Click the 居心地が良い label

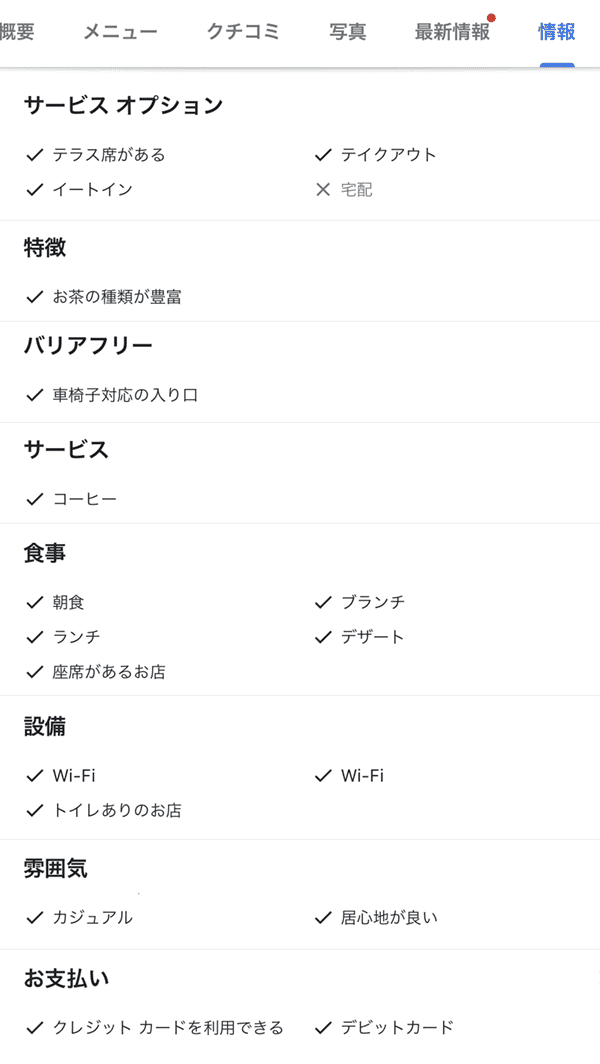pos(389,917)
